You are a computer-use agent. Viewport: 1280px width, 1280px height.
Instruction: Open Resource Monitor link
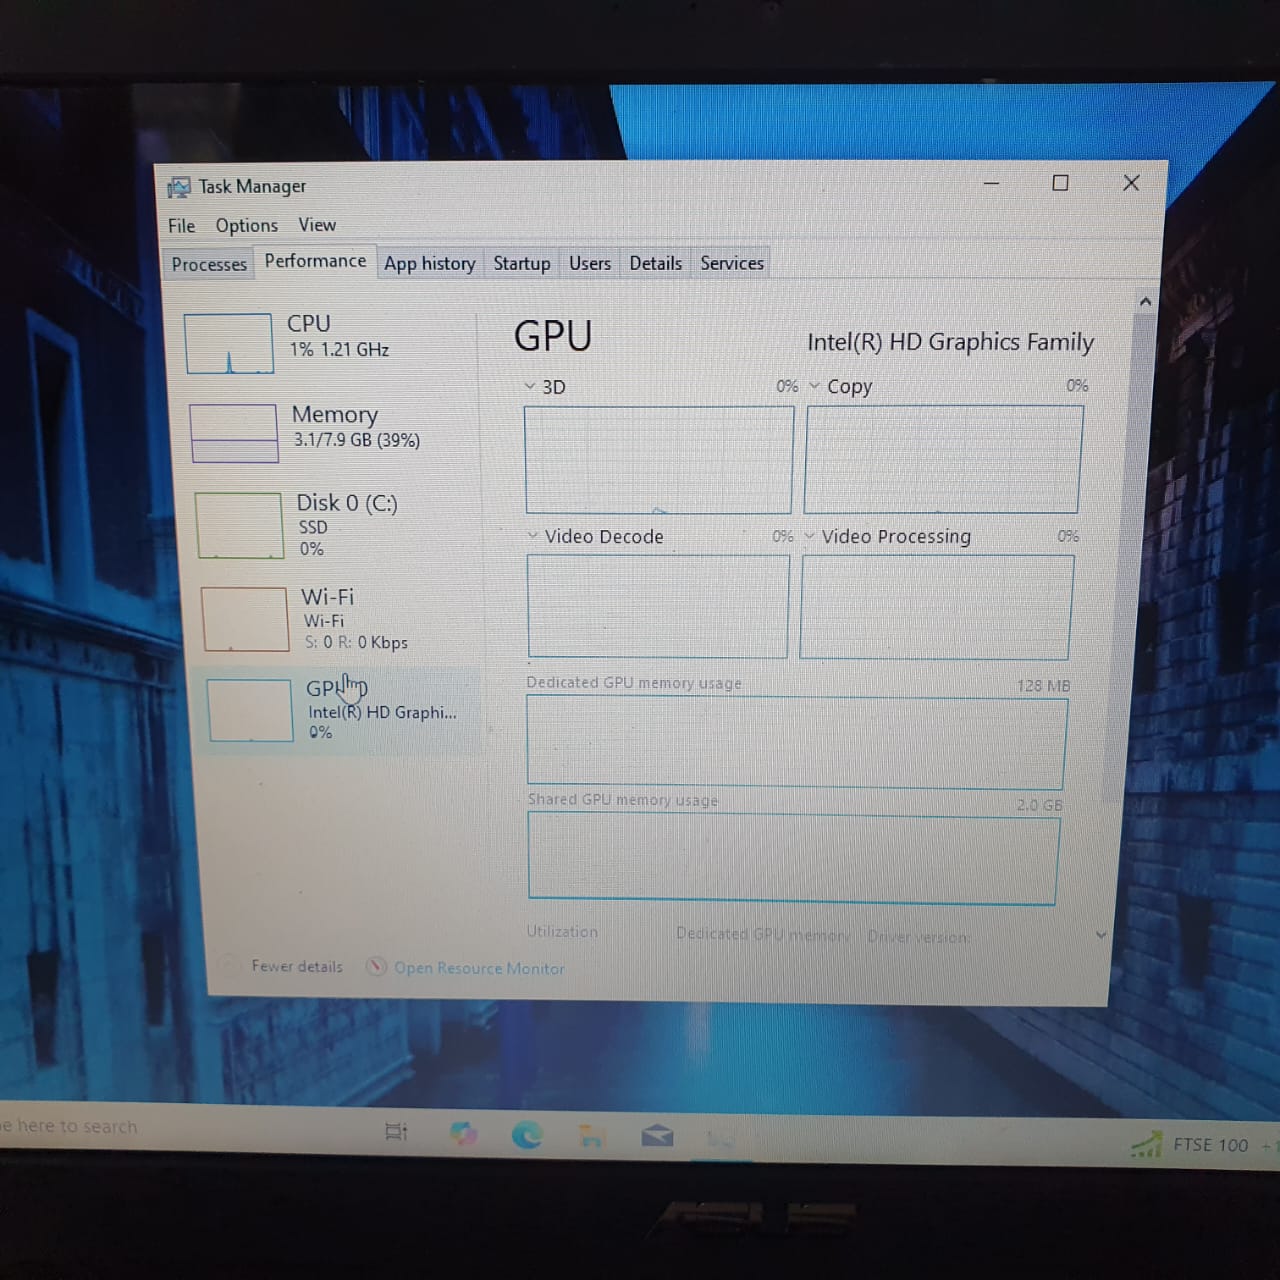tap(479, 968)
